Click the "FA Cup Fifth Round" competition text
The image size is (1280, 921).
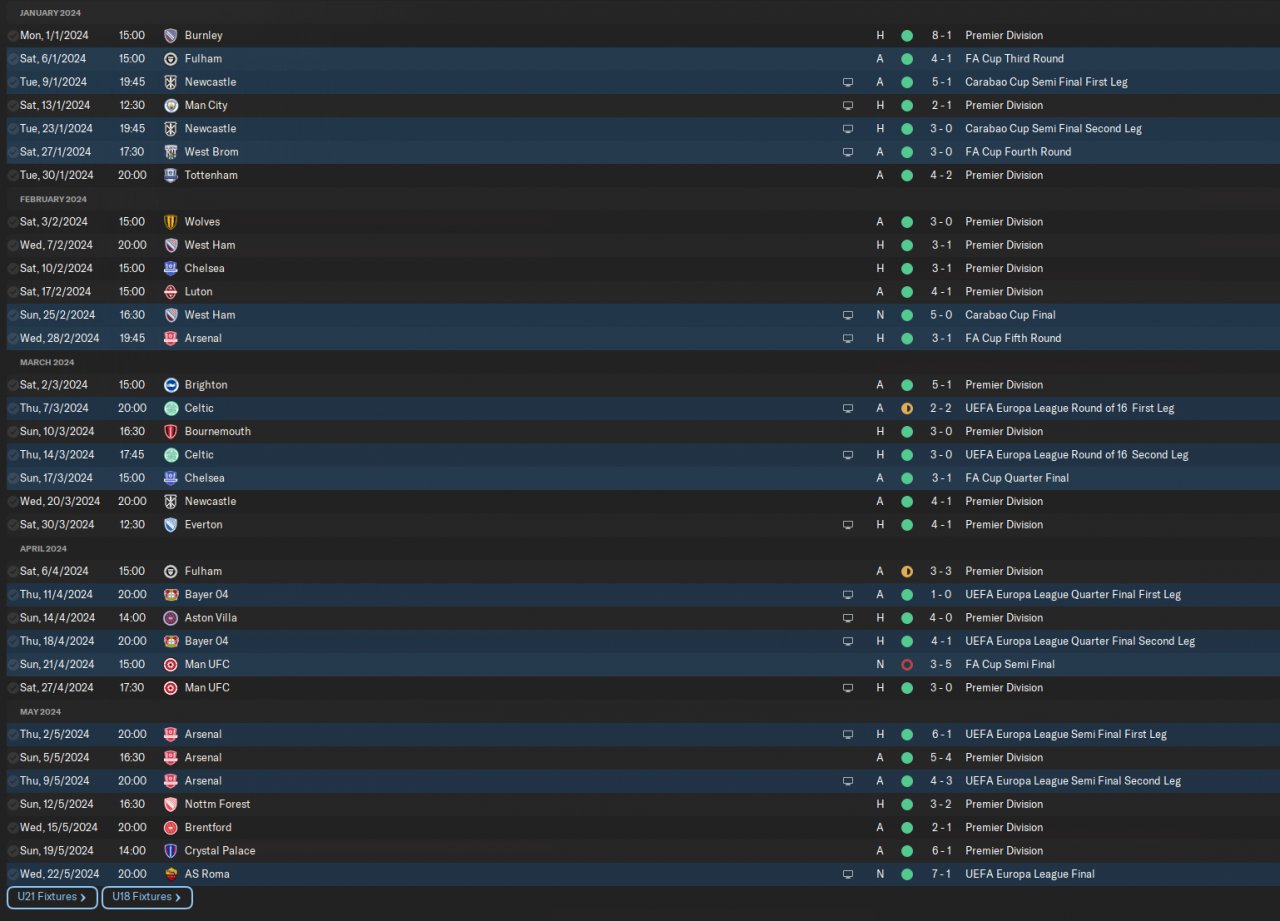[x=1013, y=338]
